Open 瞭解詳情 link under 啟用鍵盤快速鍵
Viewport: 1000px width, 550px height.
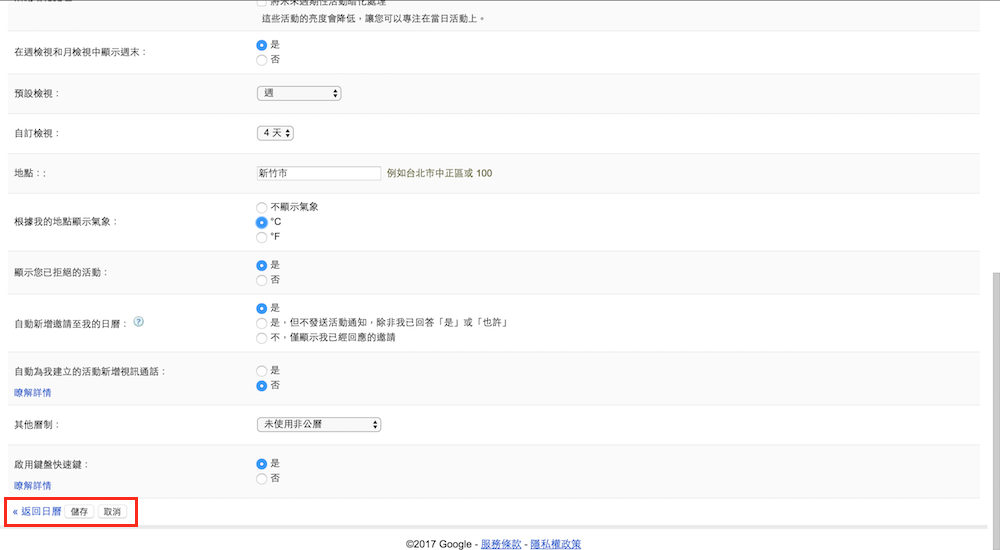pos(33,486)
